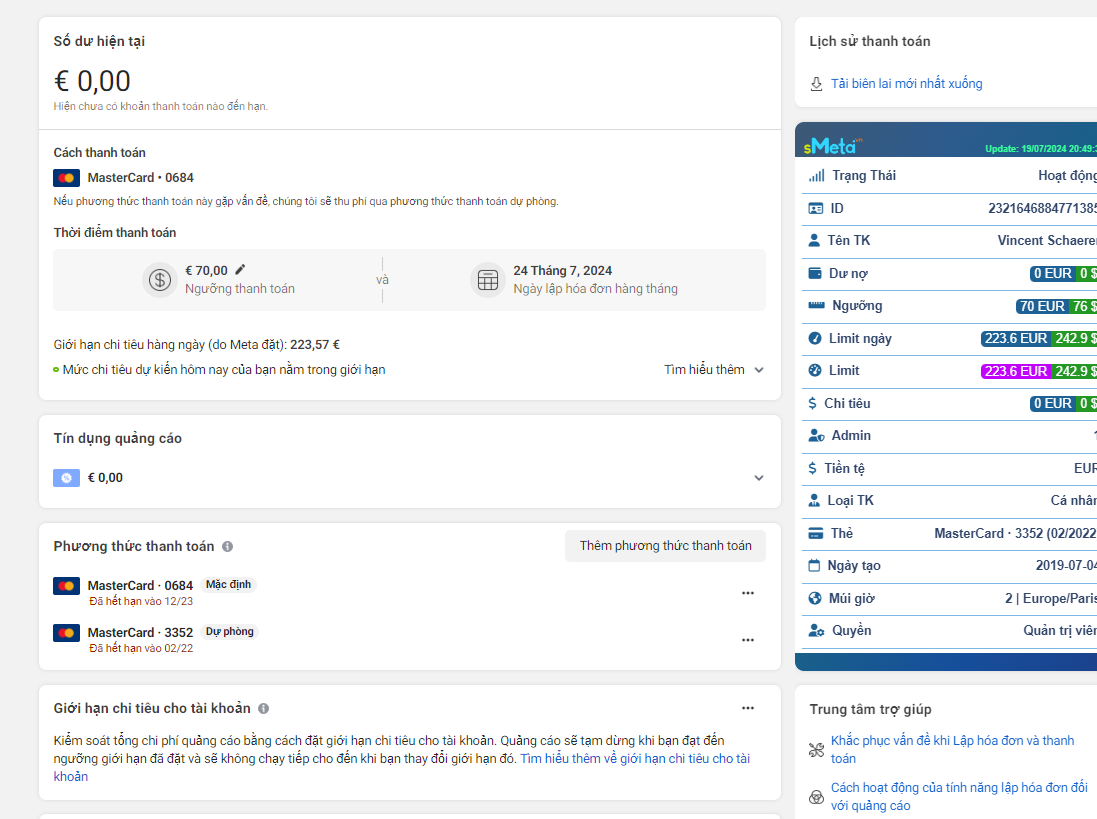Expand the Tín dụng quảng cáo chevron
The width and height of the screenshot is (1097, 819).
[759, 478]
